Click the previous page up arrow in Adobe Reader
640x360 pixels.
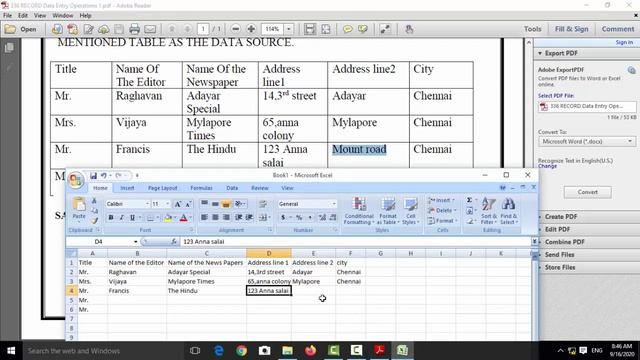pos(172,29)
